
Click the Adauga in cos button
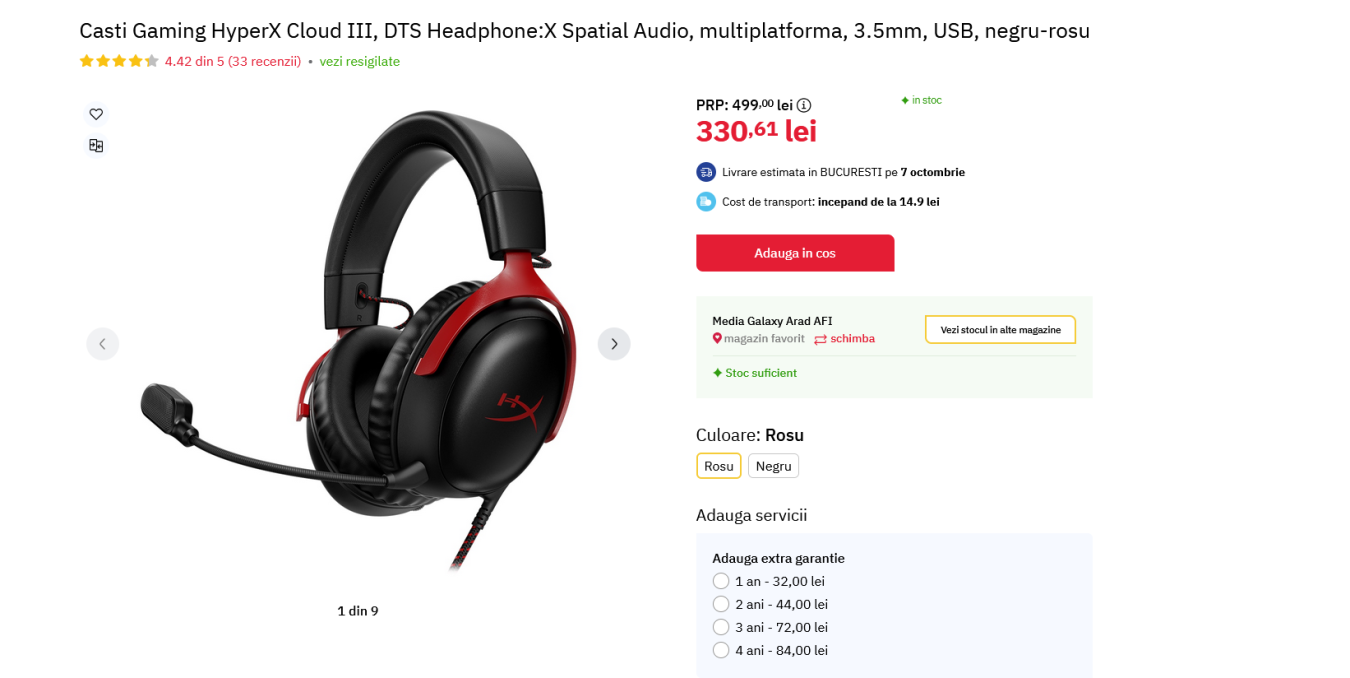[x=795, y=253]
